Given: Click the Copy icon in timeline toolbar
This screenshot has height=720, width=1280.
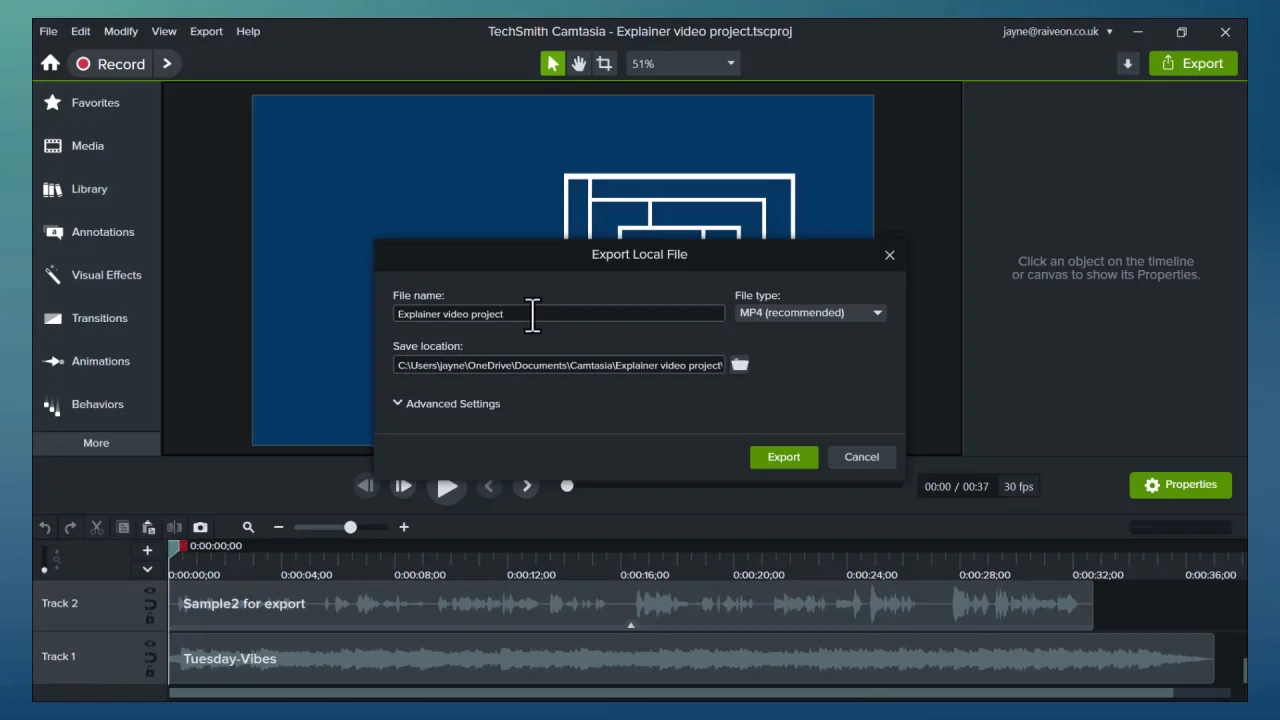Looking at the screenshot, I should click(x=123, y=527).
